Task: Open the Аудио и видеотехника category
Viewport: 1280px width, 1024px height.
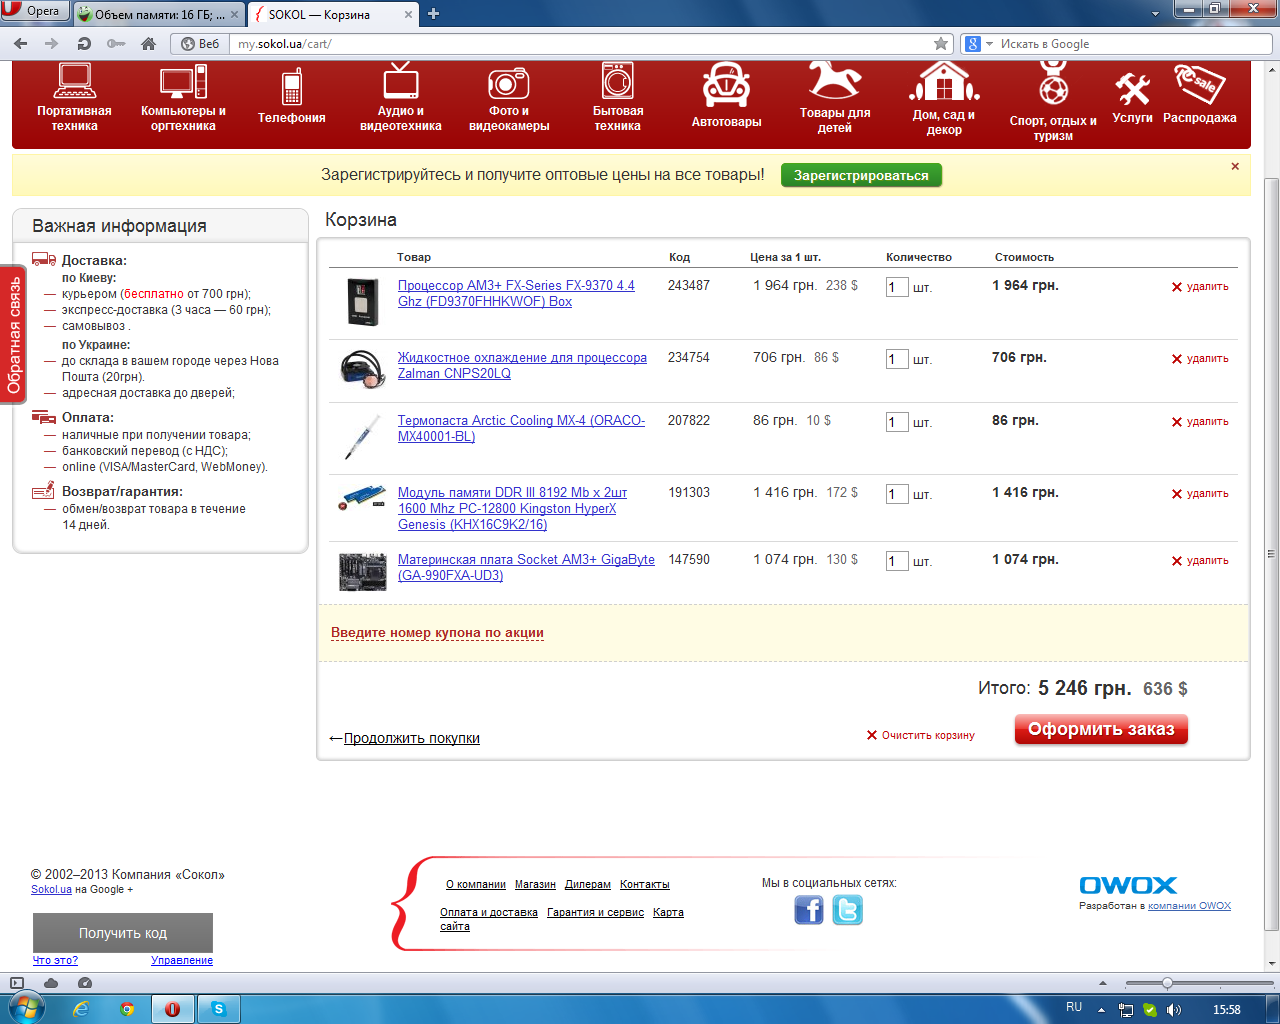Action: click(400, 97)
